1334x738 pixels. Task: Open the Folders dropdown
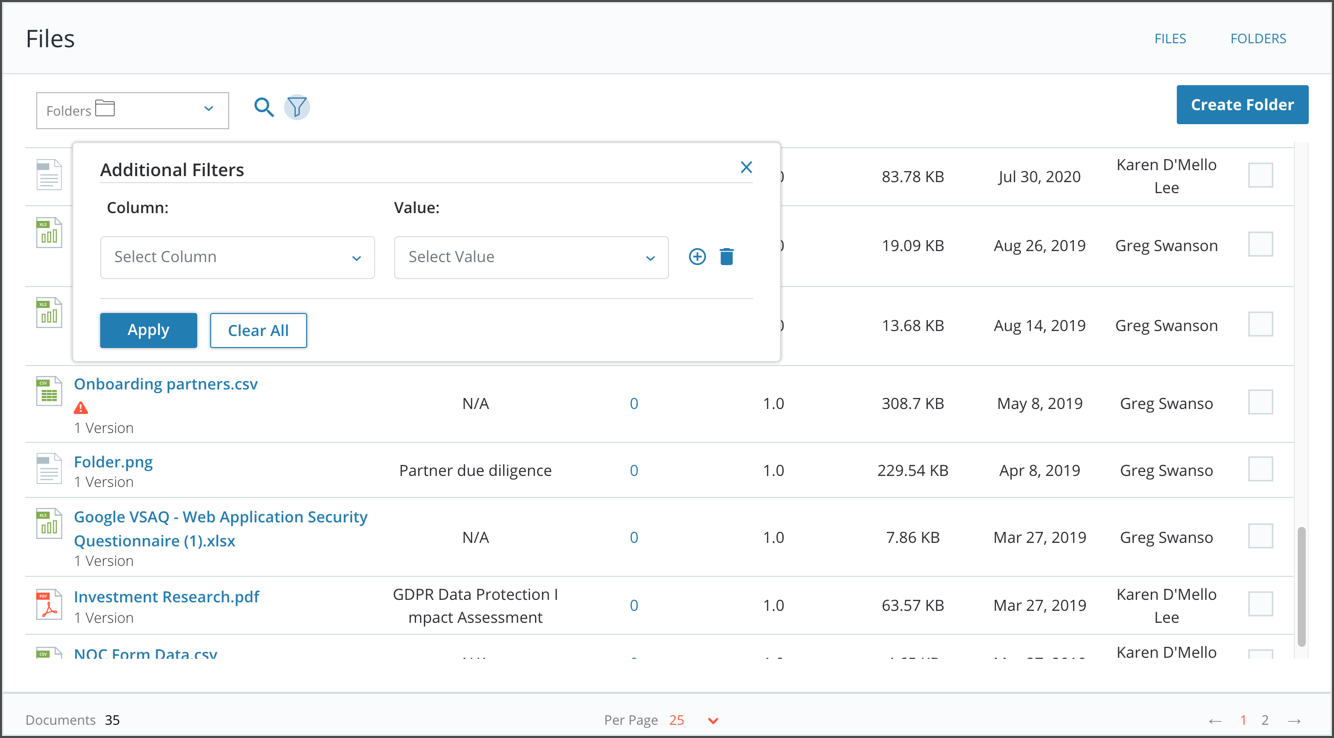(132, 110)
